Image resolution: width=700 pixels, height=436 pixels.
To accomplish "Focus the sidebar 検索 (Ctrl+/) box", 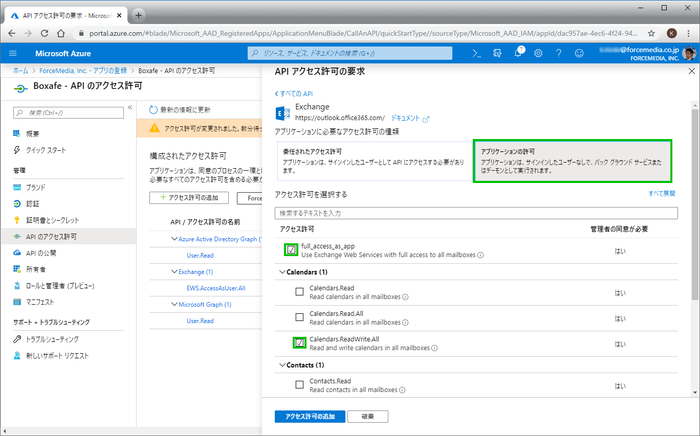I will pos(68,112).
